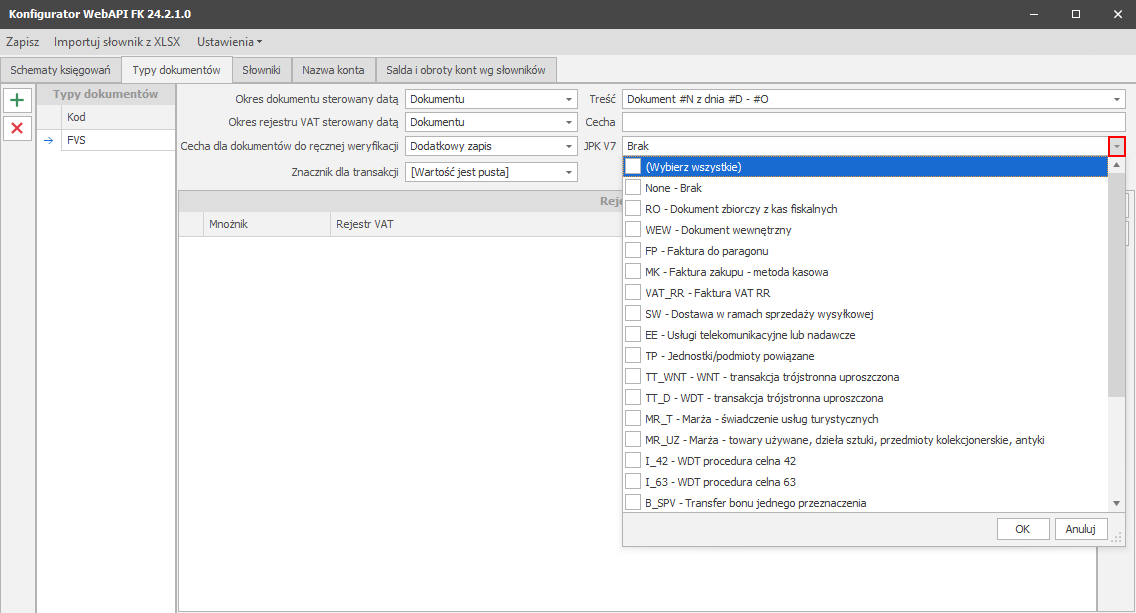
Task: Open 'Salda i obroty kont wg słowników' tab
Action: [466, 70]
